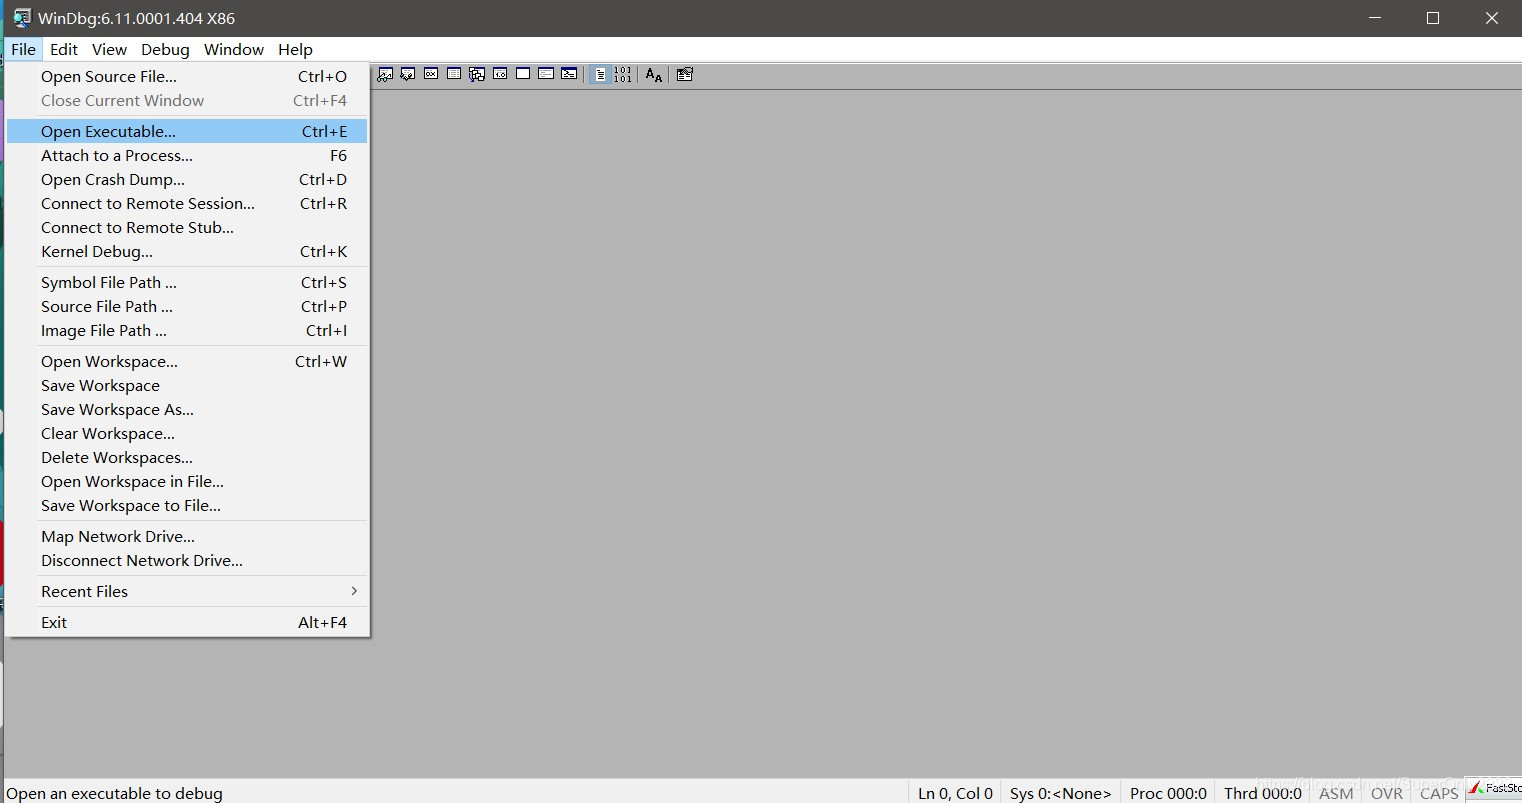Image resolution: width=1522 pixels, height=803 pixels.
Task: Click the WinDbg title bar app icon
Action: (21, 18)
